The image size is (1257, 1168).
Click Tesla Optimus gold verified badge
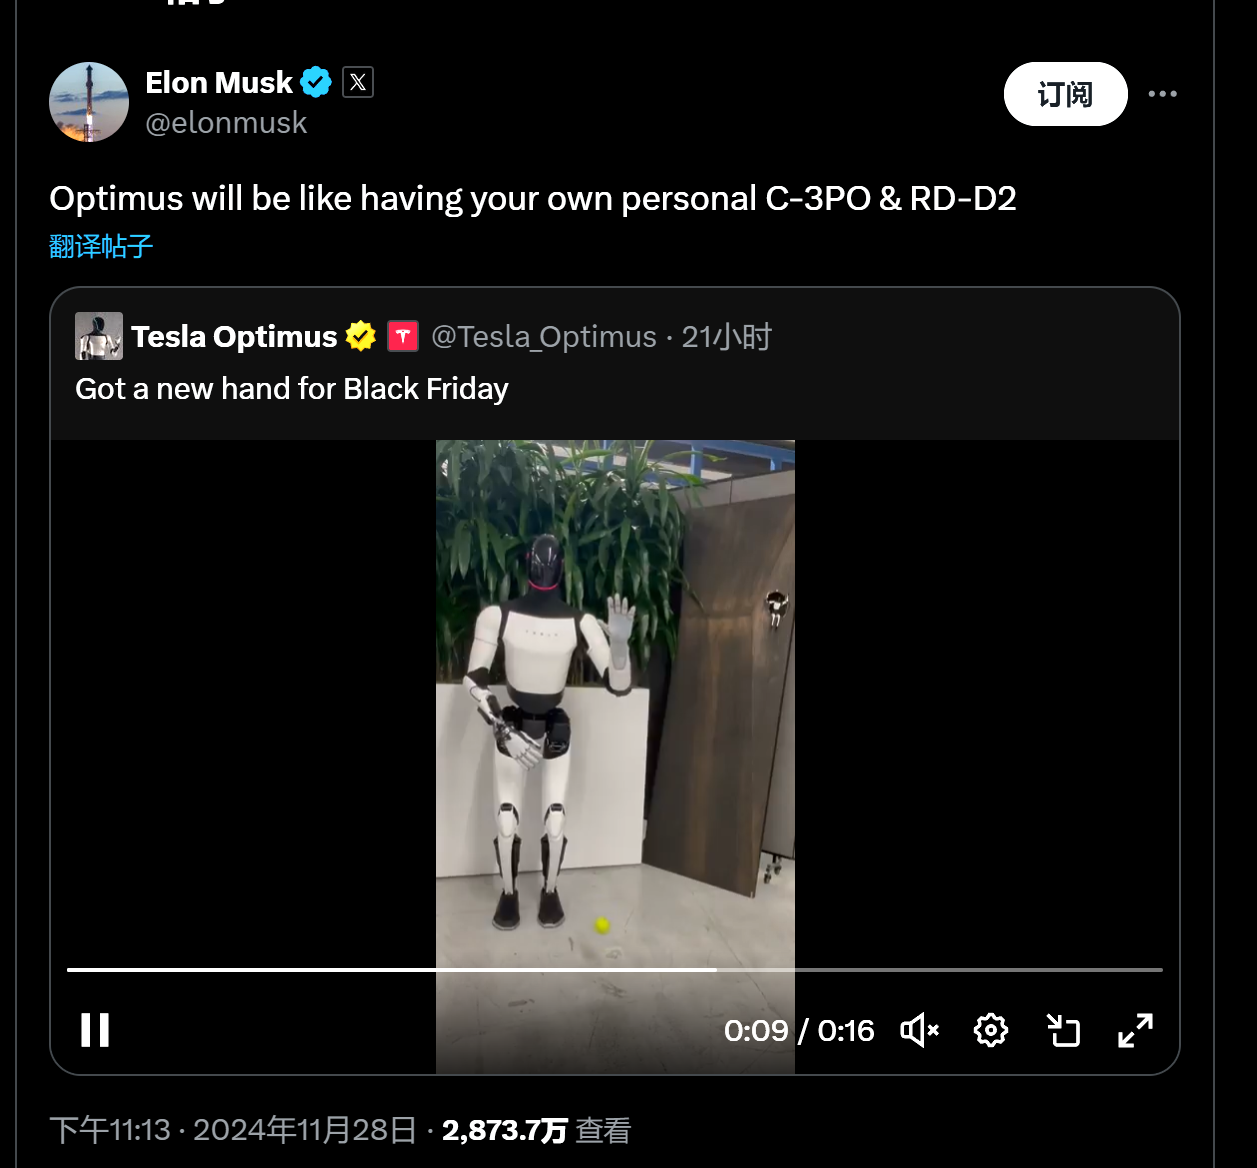(361, 336)
